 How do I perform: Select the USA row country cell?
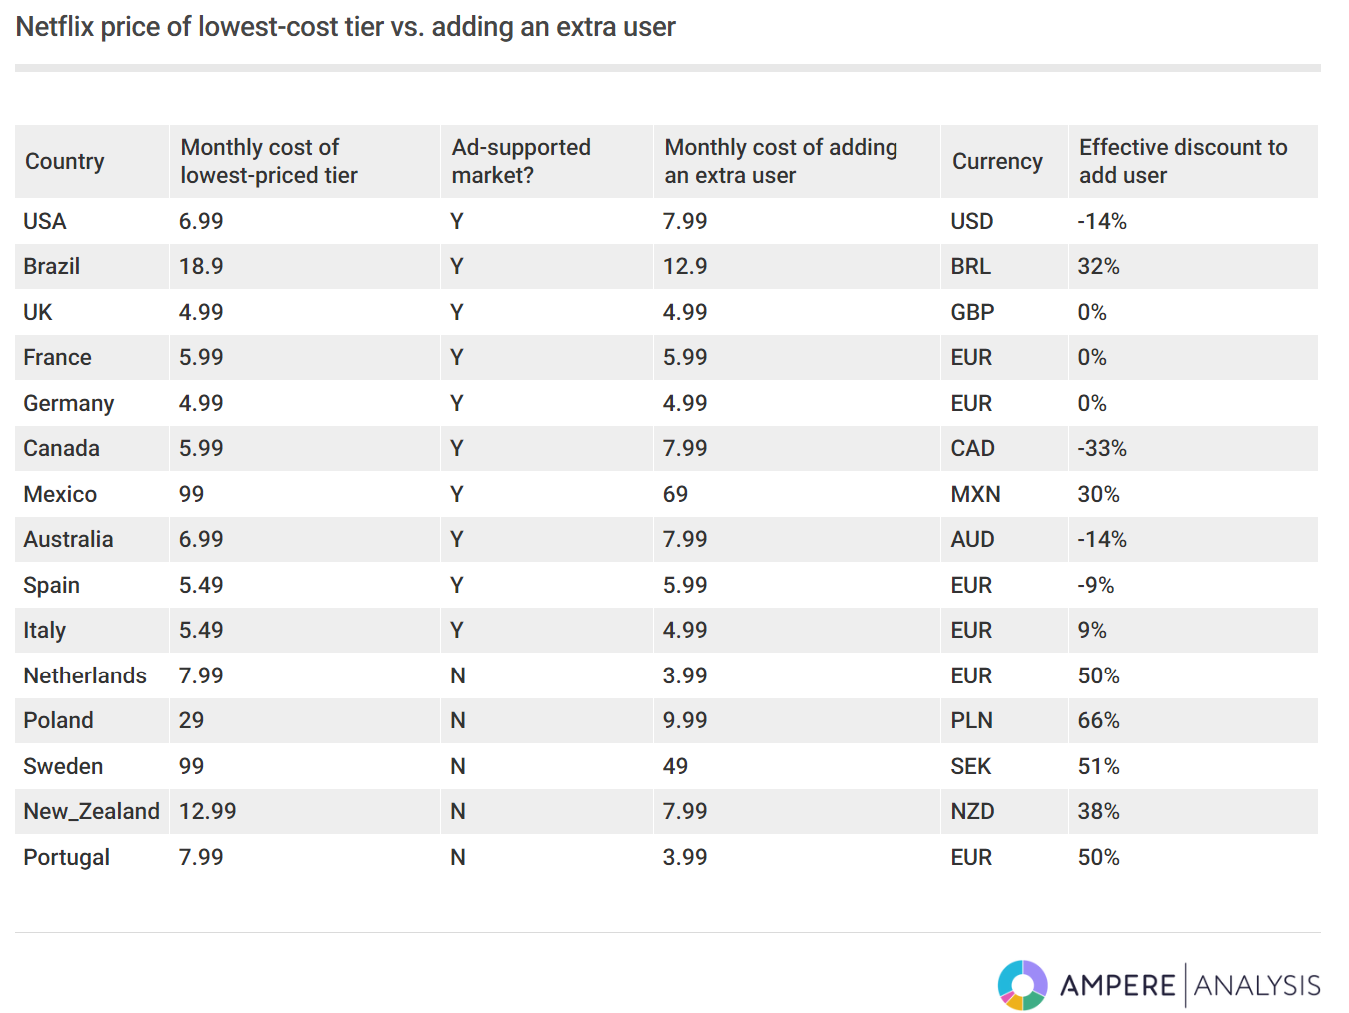coord(45,221)
